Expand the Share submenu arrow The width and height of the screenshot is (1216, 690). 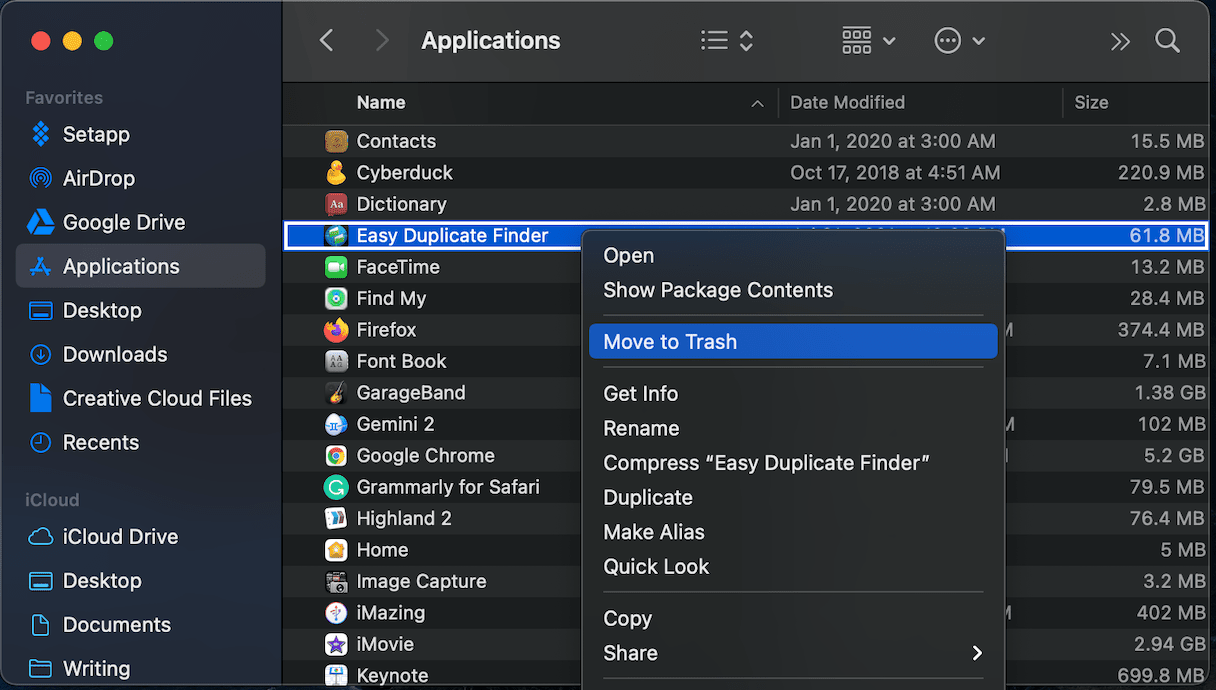click(x=977, y=653)
